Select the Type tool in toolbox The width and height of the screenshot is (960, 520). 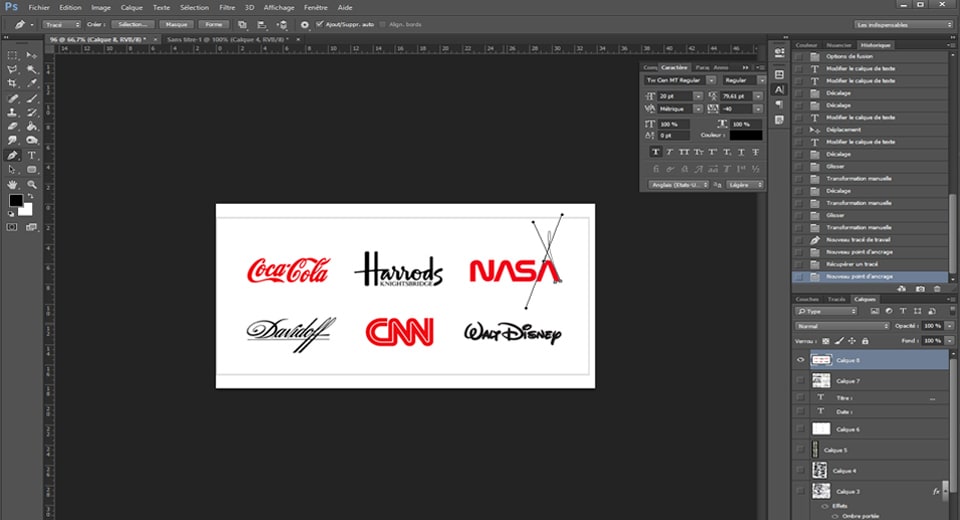pos(32,155)
